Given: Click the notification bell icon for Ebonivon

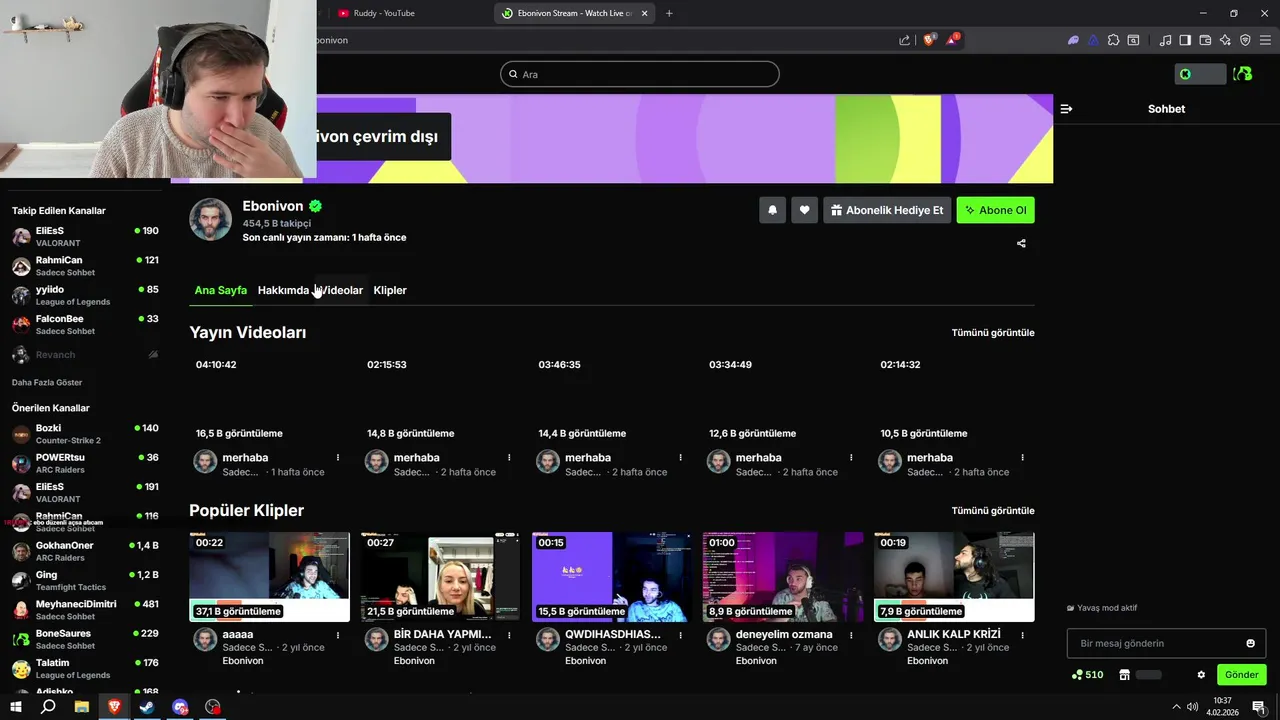Looking at the screenshot, I should coord(772,210).
